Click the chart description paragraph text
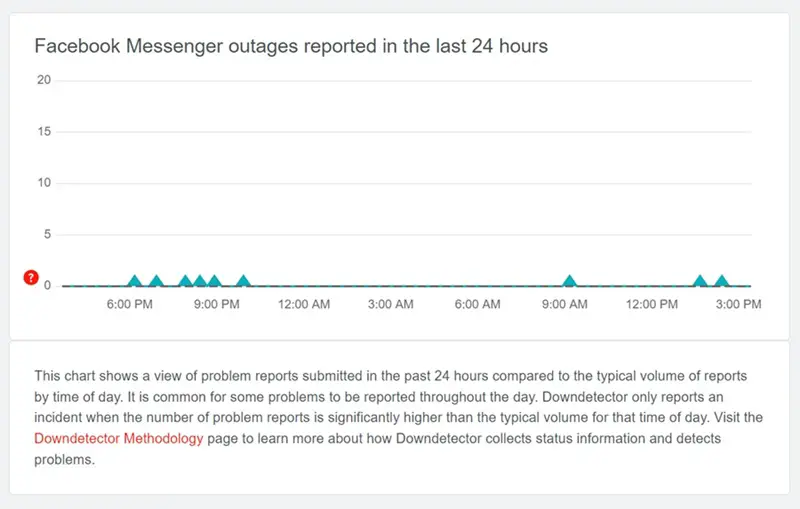 (398, 418)
